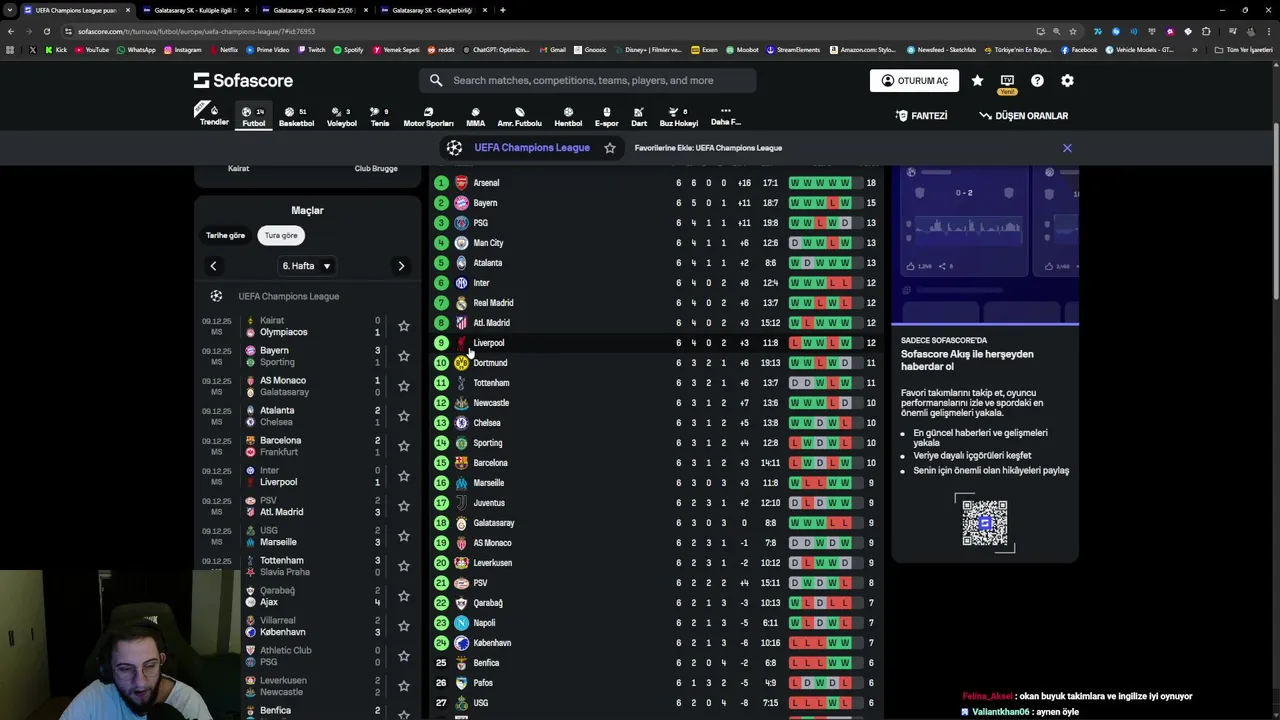This screenshot has height=720, width=1280.
Task: Switch to Tenis sport tab
Action: 380,117
